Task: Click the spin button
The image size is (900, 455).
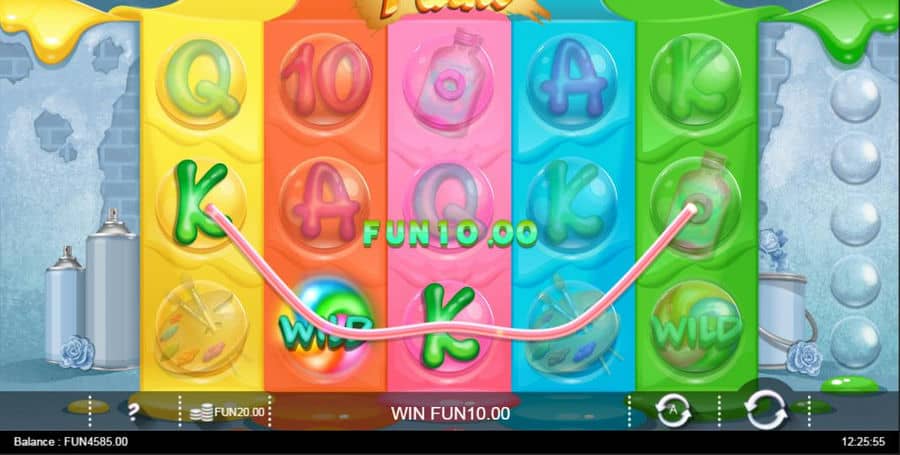Action: 765,411
